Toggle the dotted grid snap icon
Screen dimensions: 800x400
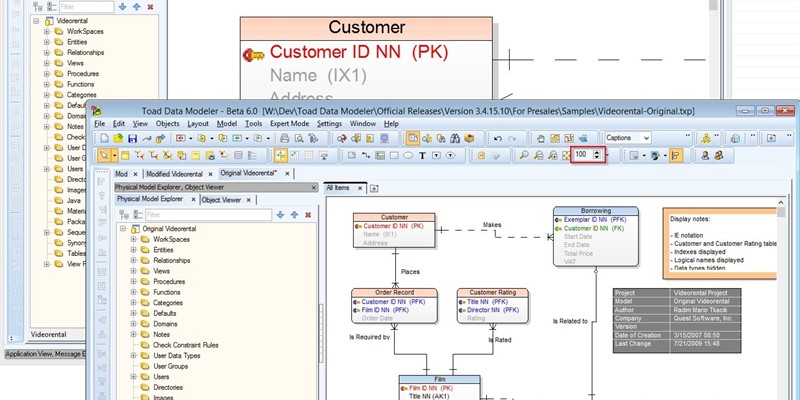308,155
